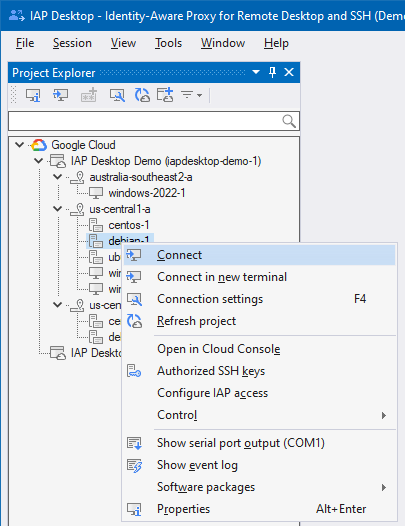Click the Add project toolbar icon
The height and width of the screenshot is (526, 405).
(x=165, y=95)
